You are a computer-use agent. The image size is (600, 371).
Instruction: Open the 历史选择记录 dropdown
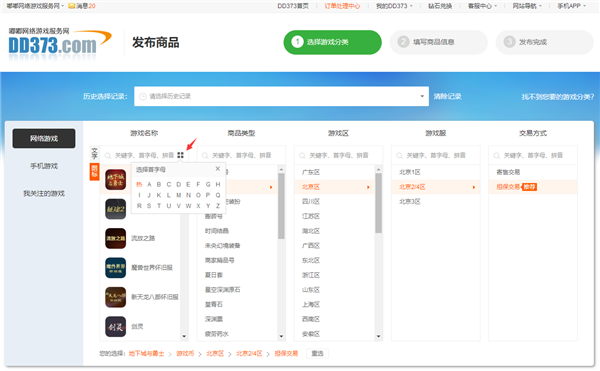(x=281, y=96)
